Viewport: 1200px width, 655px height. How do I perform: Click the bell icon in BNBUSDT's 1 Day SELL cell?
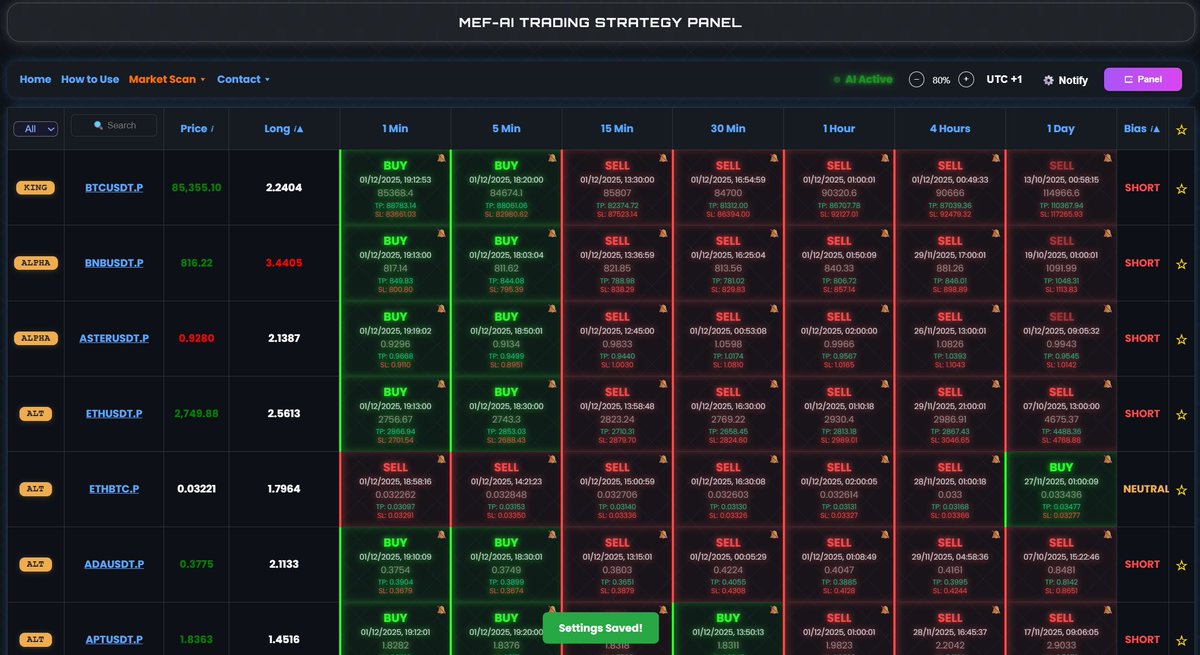[1104, 231]
